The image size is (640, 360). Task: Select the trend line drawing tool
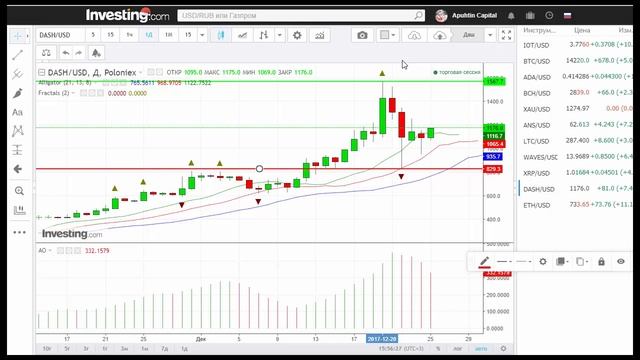click(x=18, y=55)
